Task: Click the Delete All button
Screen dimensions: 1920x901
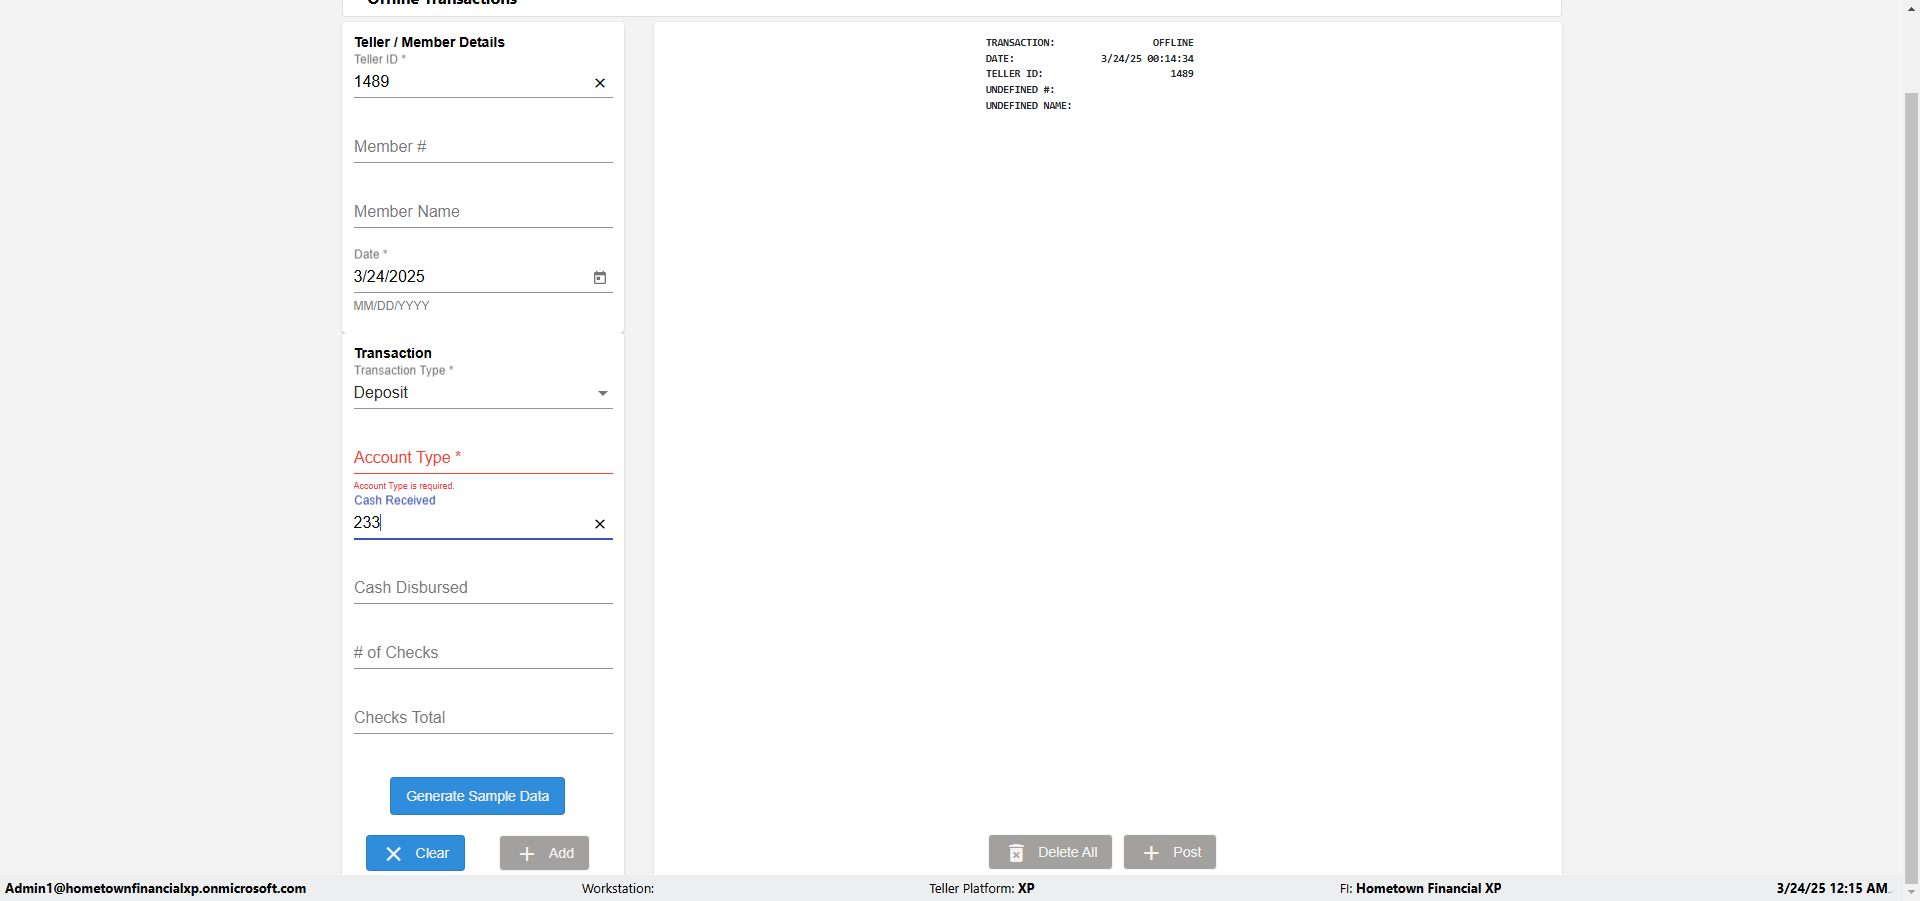Action: (x=1050, y=852)
